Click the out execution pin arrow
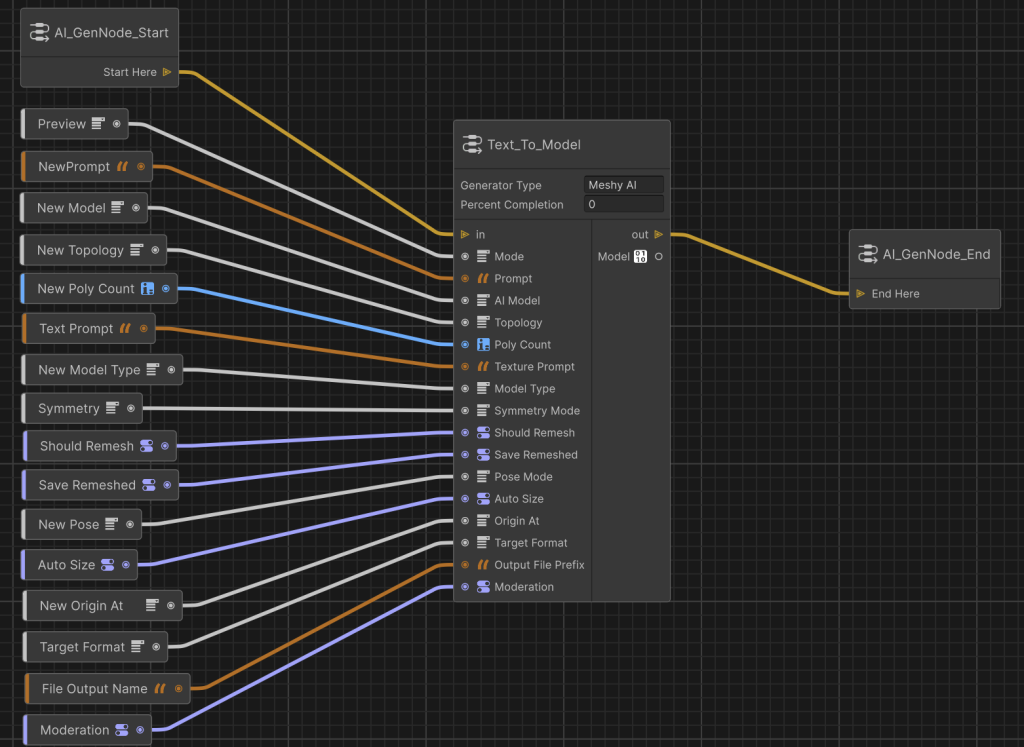The image size is (1024, 747). (x=658, y=235)
